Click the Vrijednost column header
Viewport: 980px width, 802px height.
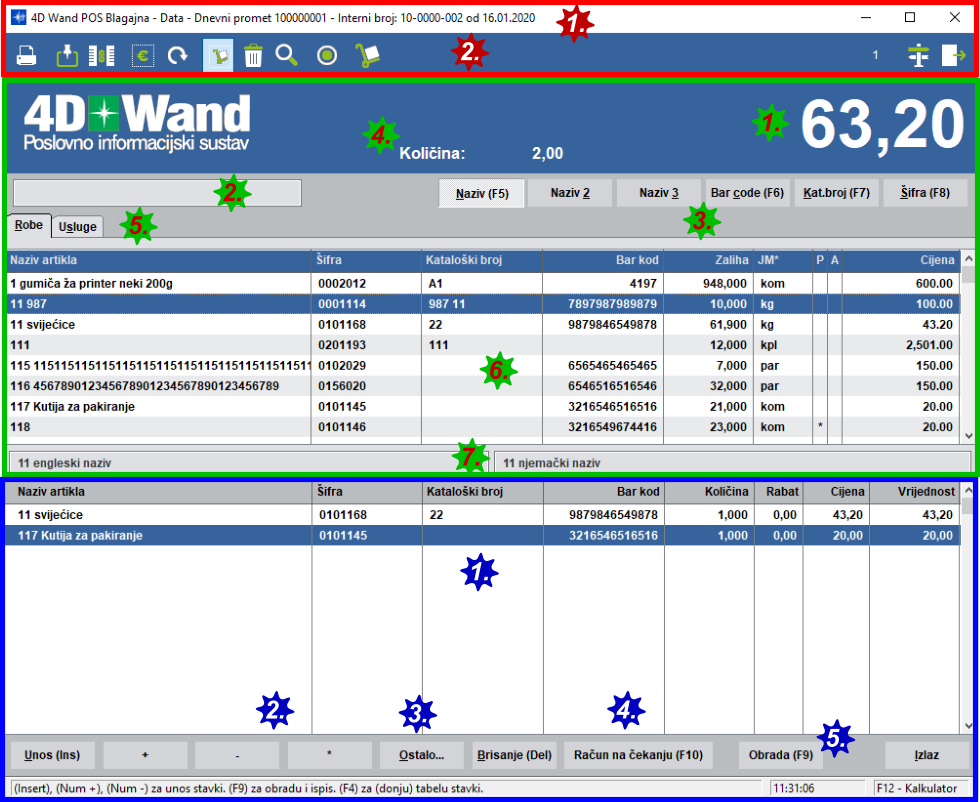pyautogui.click(x=915, y=492)
